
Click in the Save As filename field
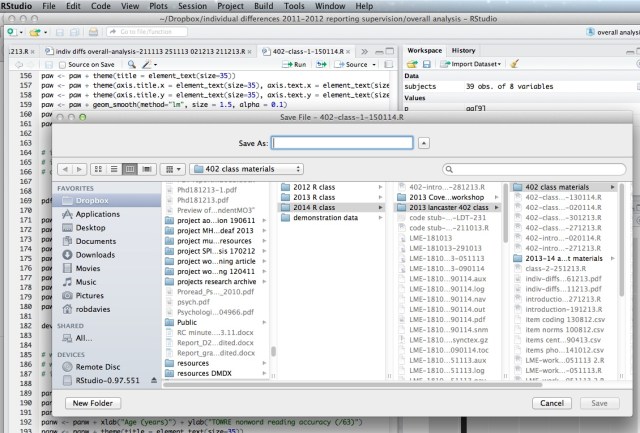(342, 143)
